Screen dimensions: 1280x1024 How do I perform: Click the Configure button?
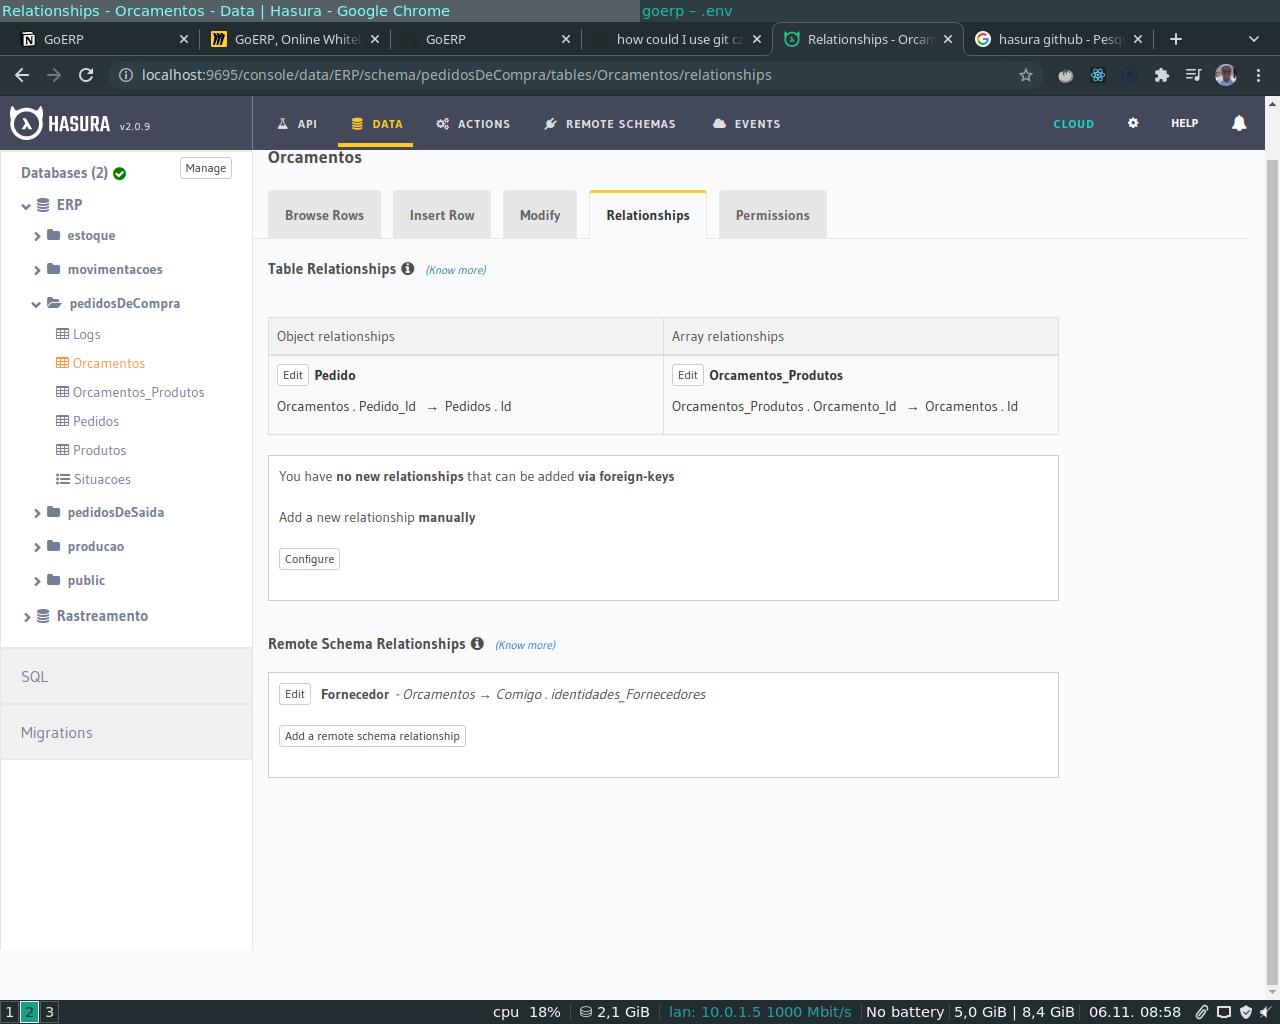point(309,559)
